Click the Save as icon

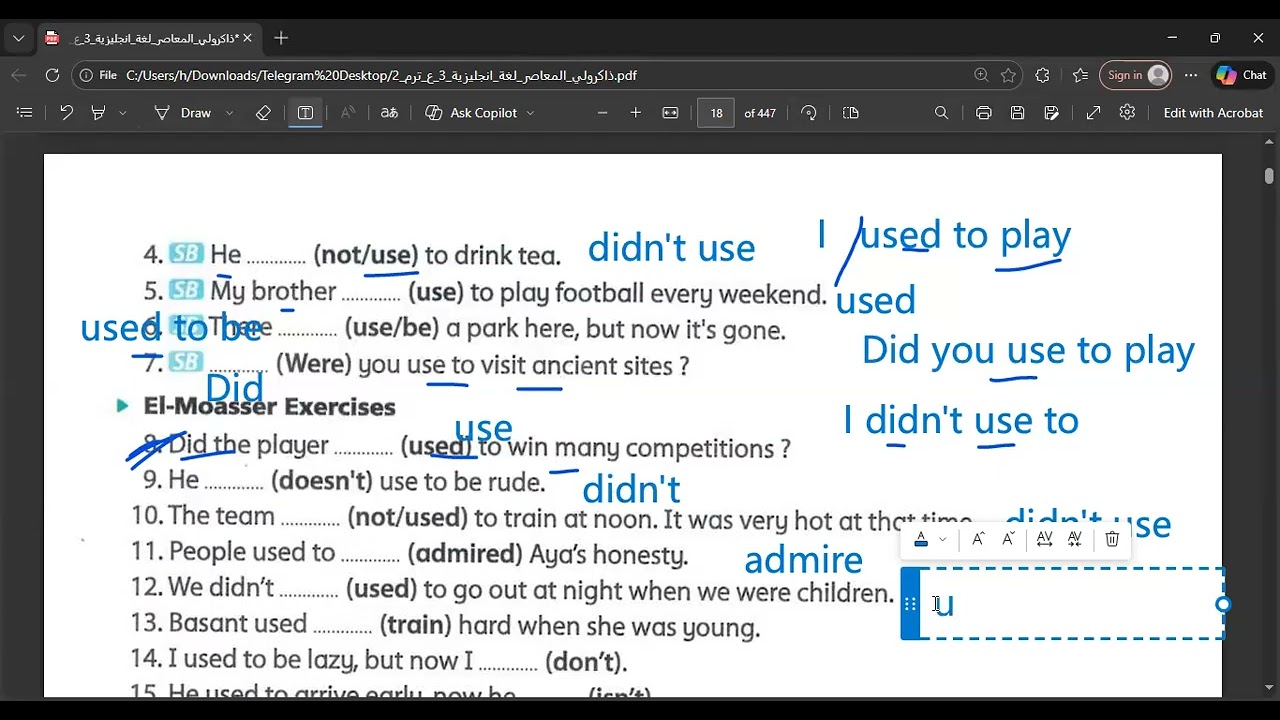pos(1052,113)
